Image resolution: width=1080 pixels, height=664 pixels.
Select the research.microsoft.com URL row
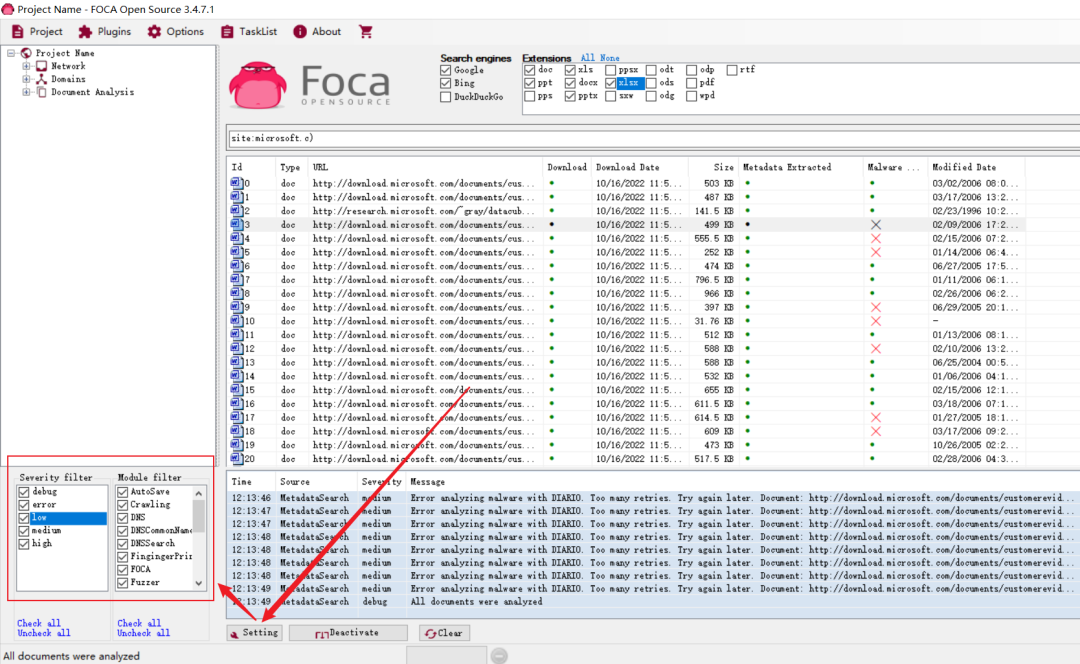click(627, 211)
